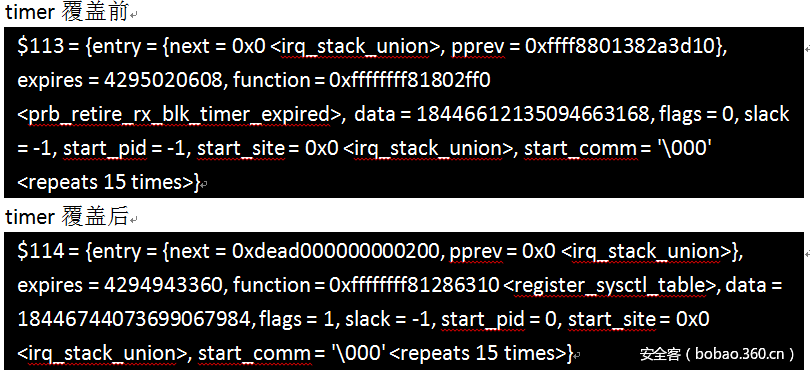The image size is (810, 373).
Task: Click the 安全客 bobao.360.cn watermark
Action: (718, 354)
